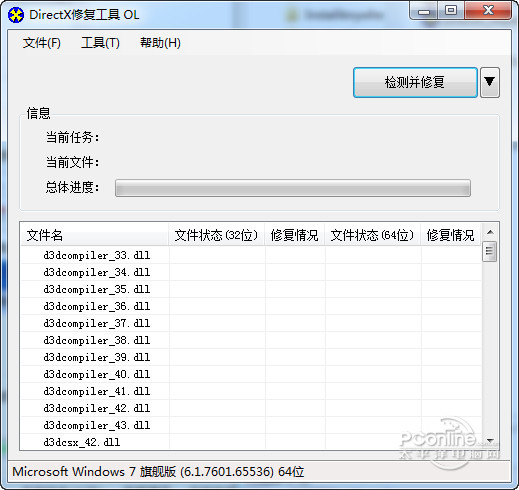Click the 文件状态(64位) column header
Screen dimensions: 519x490
(x=372, y=235)
